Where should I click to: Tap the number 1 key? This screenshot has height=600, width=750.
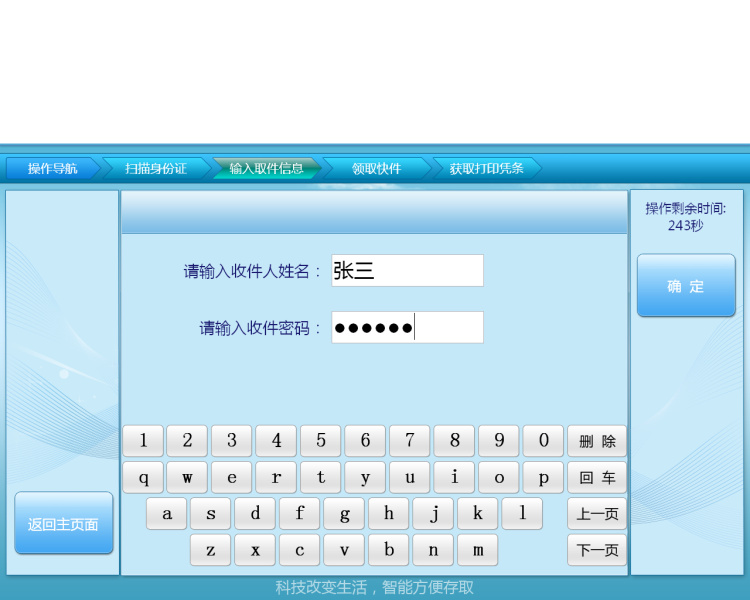click(x=143, y=441)
